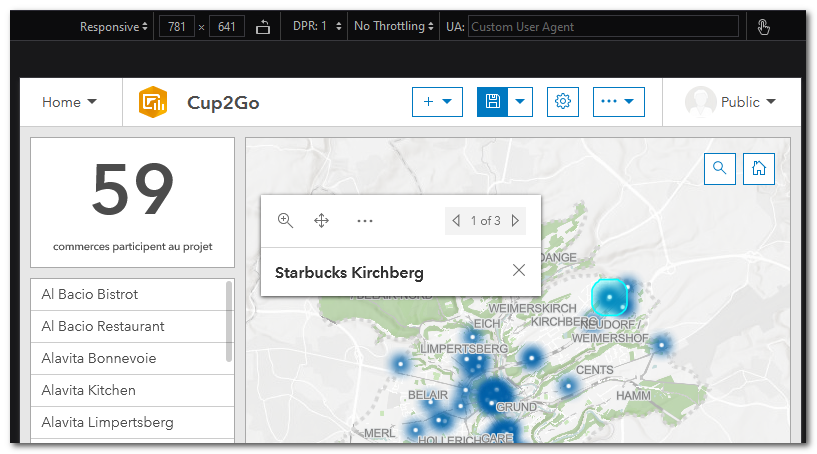
Task: Open the popup more options menu
Action: (x=365, y=221)
